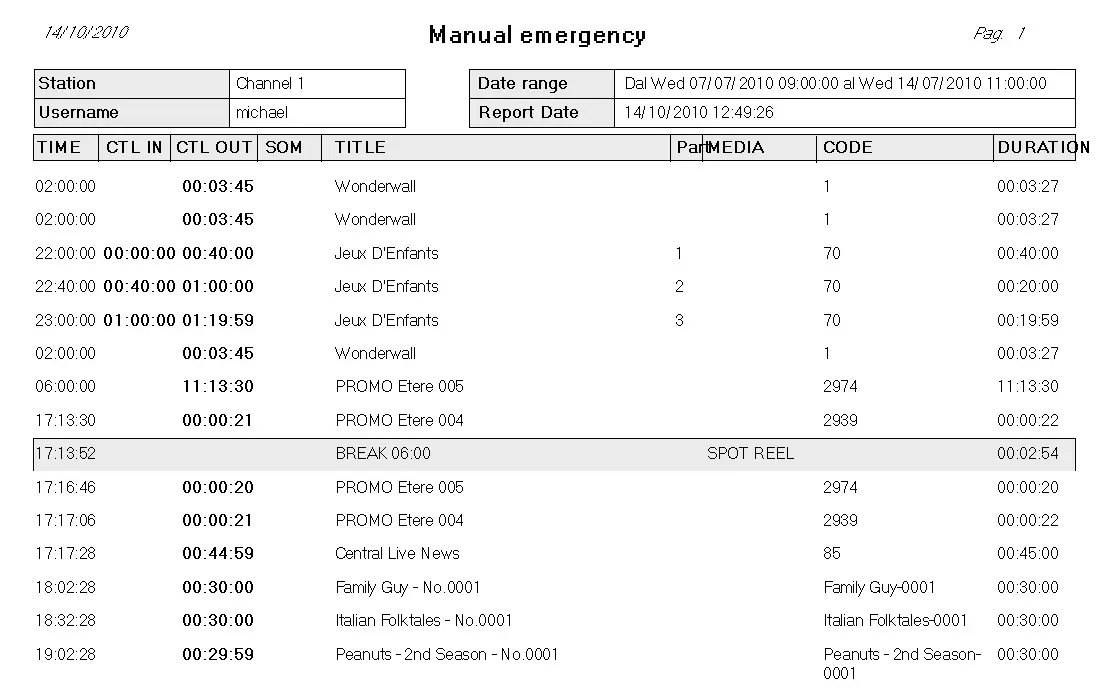Click the MEDIA column header

tap(737, 147)
